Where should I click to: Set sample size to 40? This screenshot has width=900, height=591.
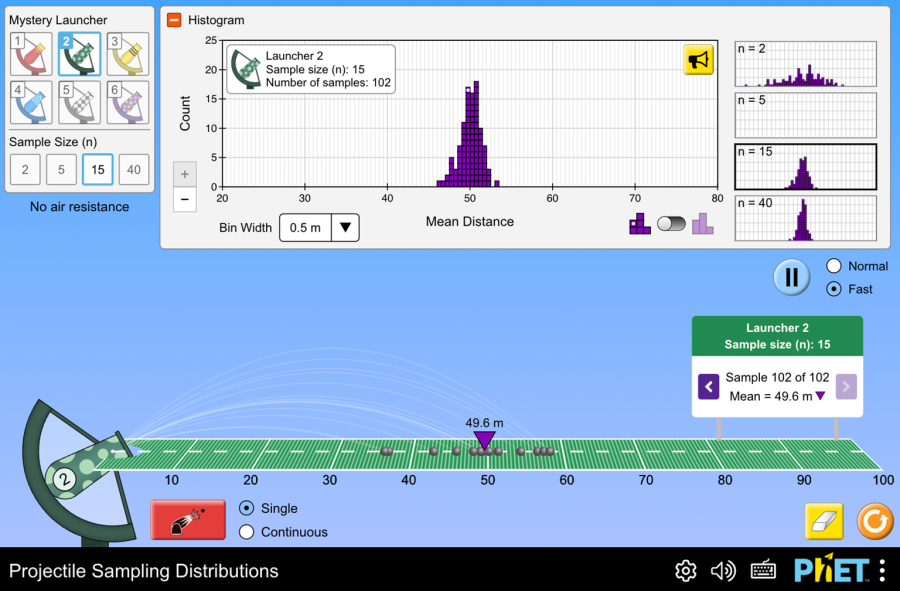tap(133, 170)
